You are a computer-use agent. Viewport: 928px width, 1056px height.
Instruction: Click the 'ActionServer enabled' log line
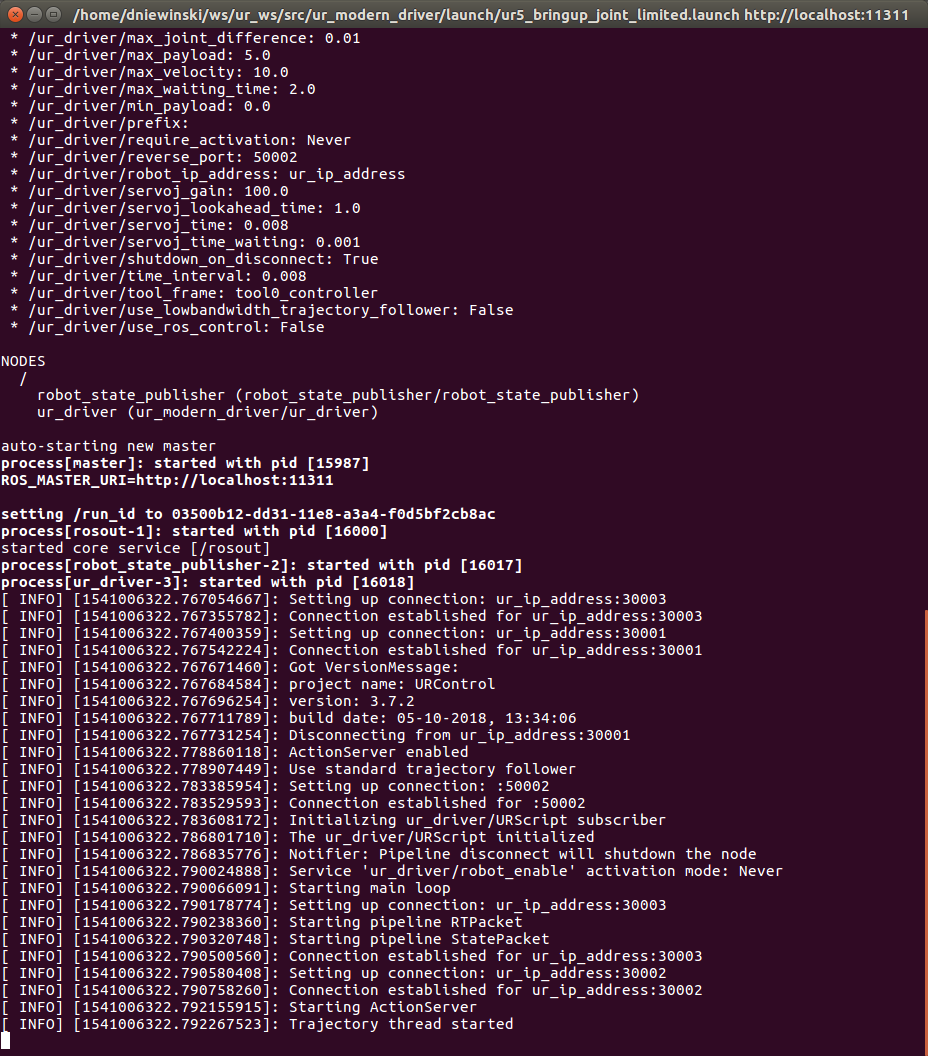[235, 752]
